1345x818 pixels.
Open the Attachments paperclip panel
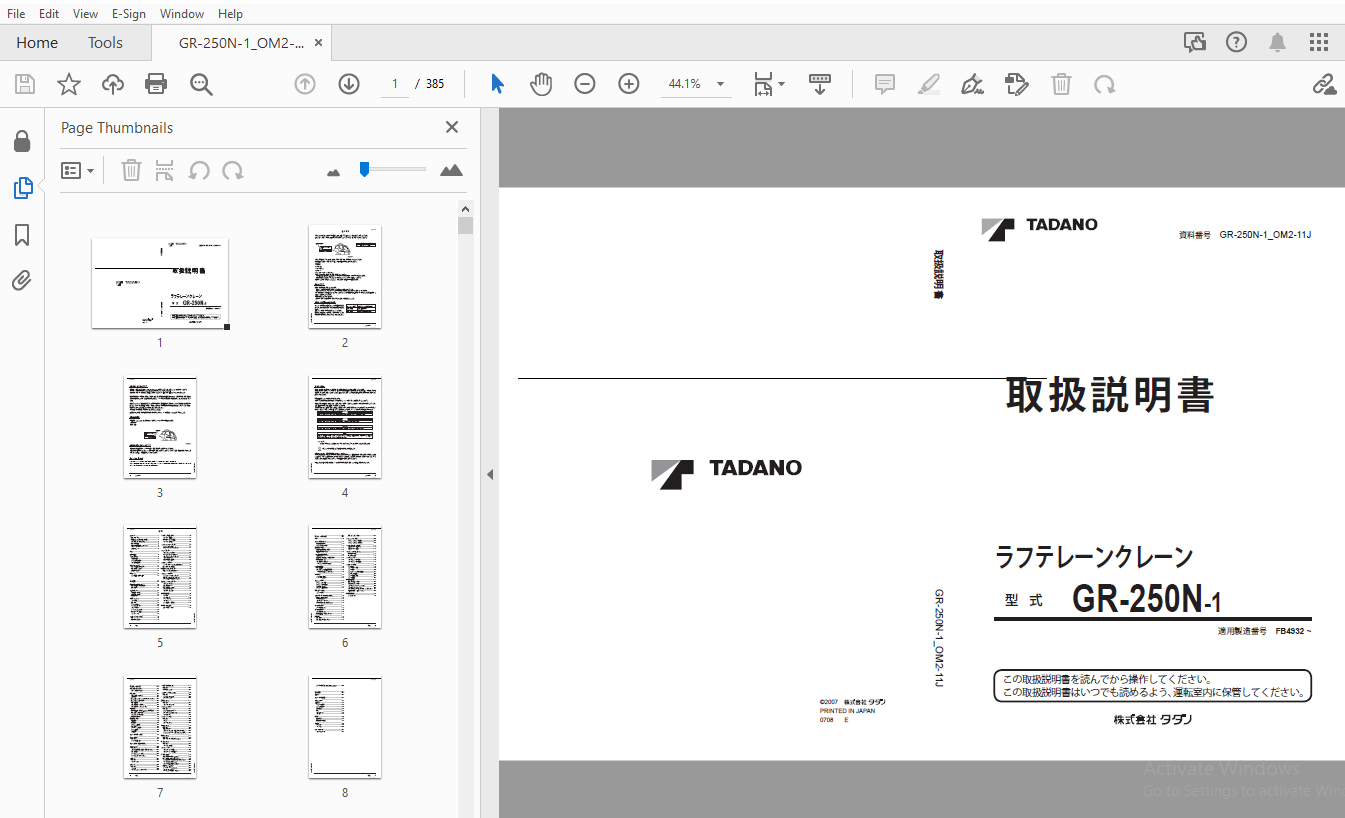point(22,281)
